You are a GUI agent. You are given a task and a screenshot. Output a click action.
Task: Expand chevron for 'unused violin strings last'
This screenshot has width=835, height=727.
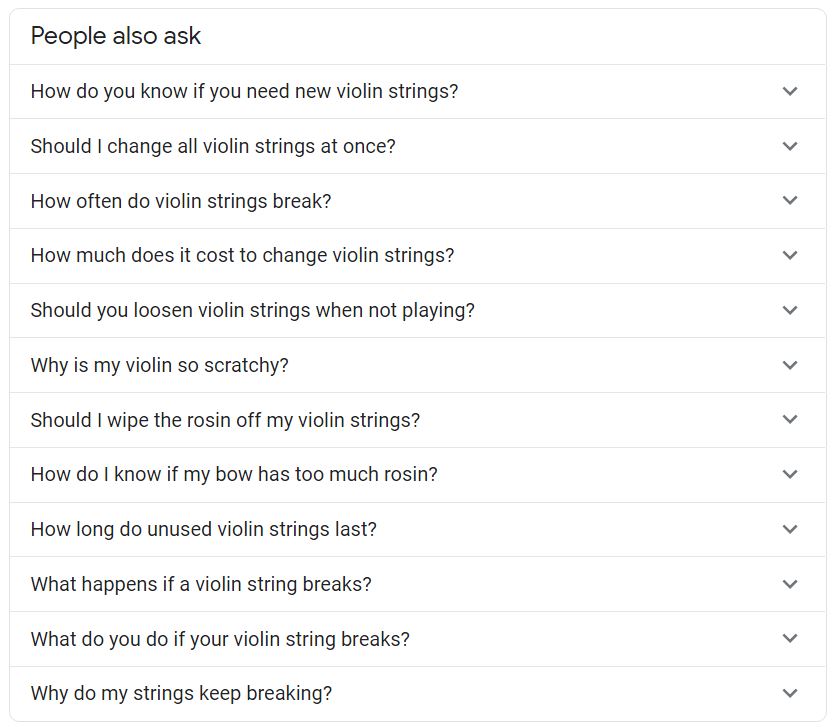click(x=790, y=529)
